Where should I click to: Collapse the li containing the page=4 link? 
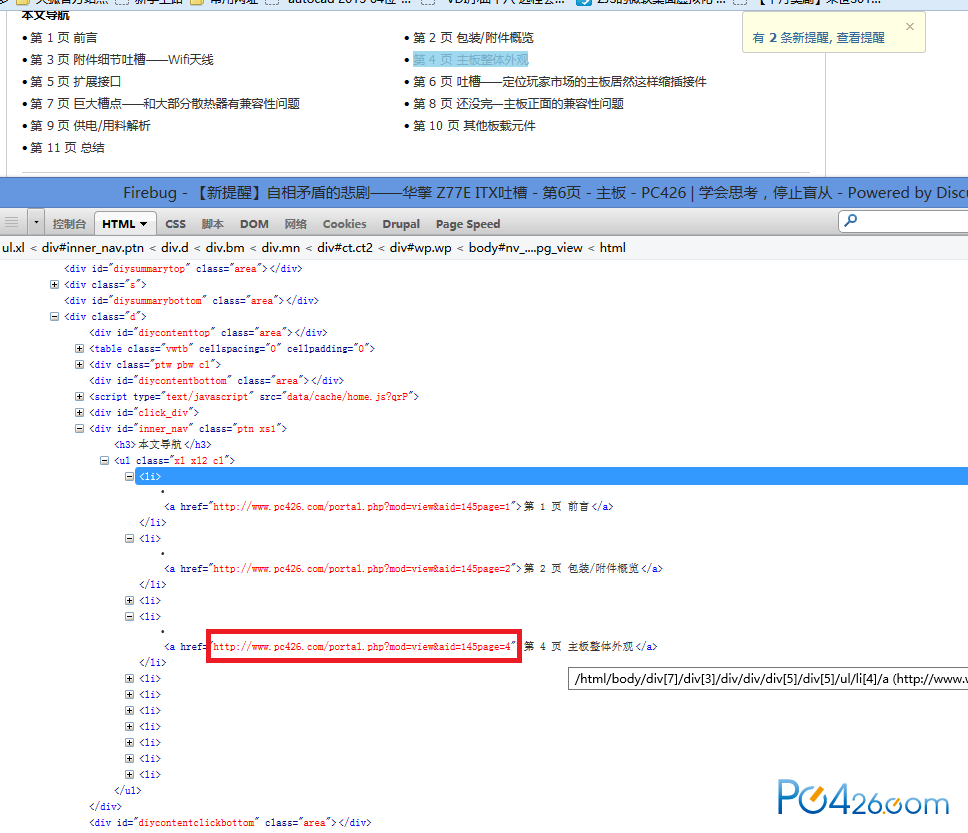tap(129, 616)
